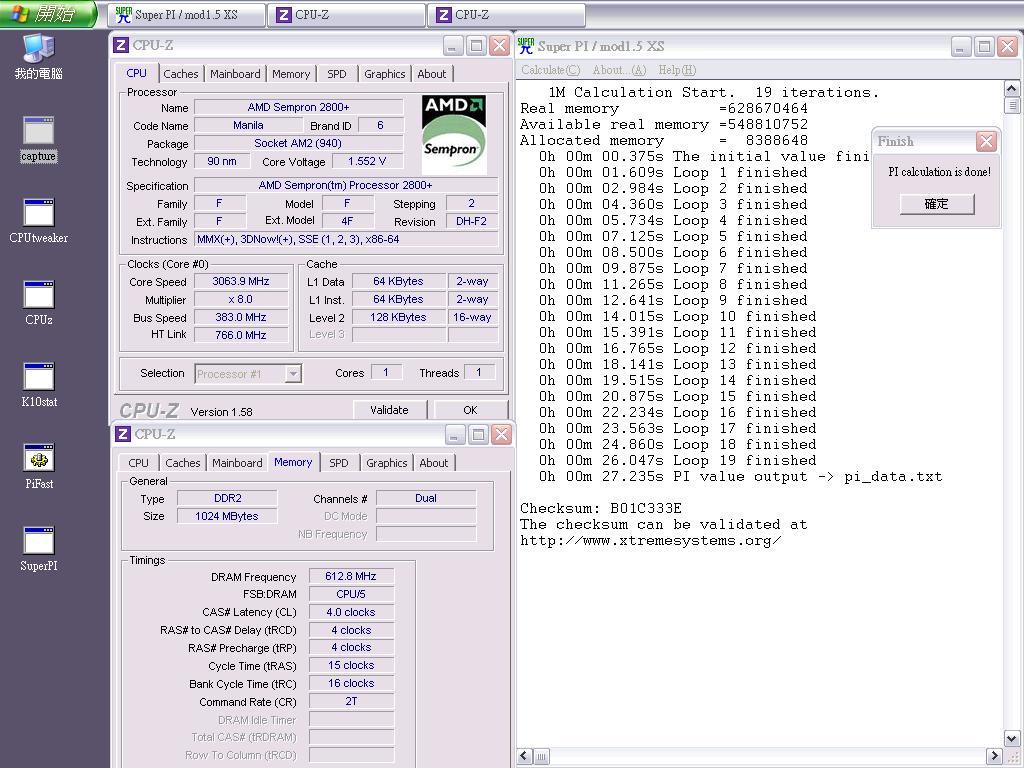This screenshot has width=1024, height=768.
Task: Open Graphics tab in upper CPU-Z window
Action: 385,74
